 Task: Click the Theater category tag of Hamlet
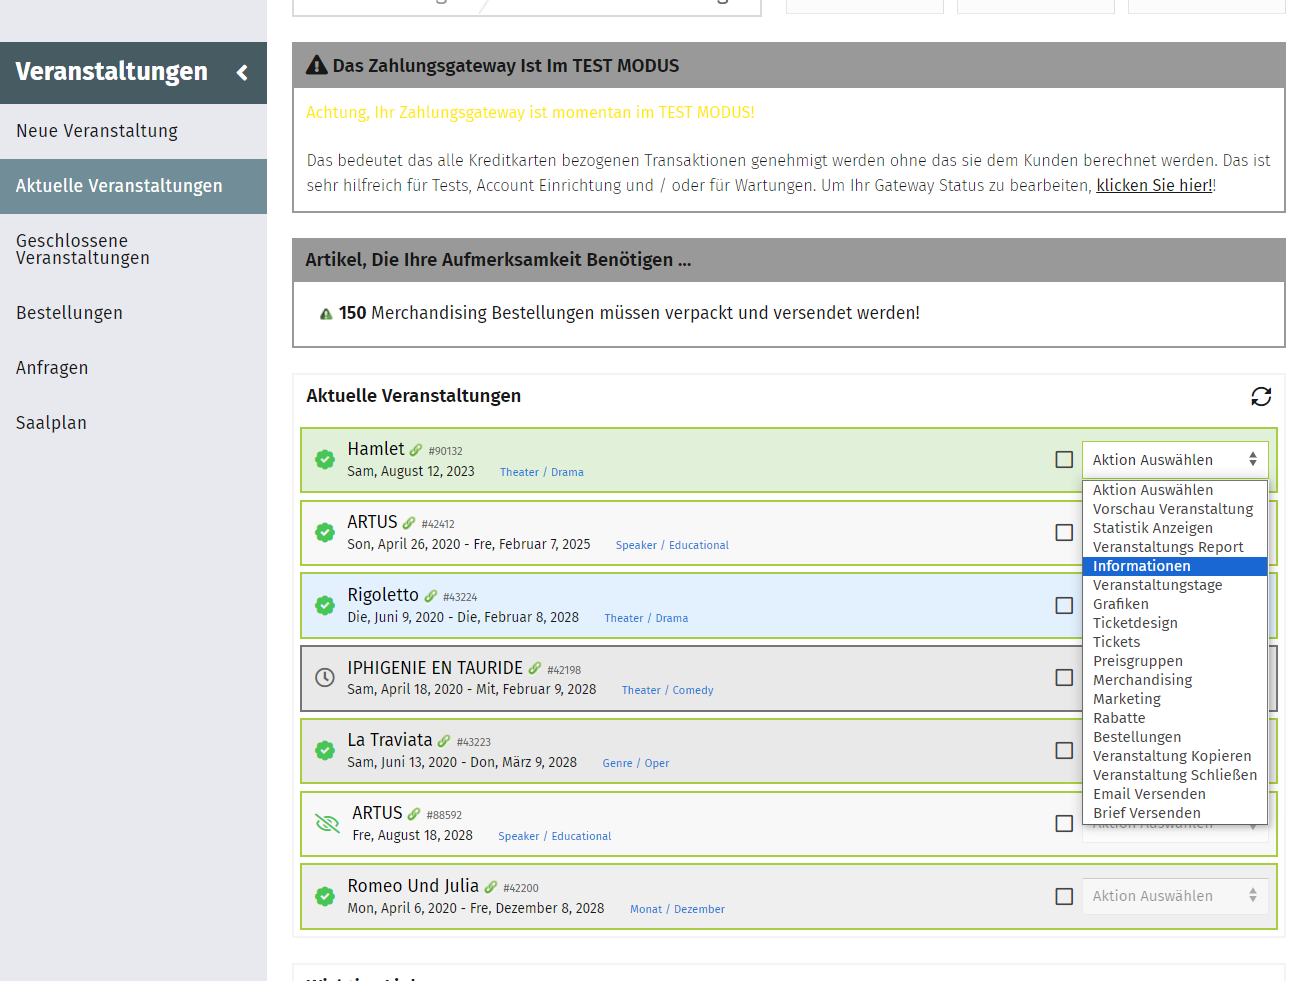tap(519, 472)
